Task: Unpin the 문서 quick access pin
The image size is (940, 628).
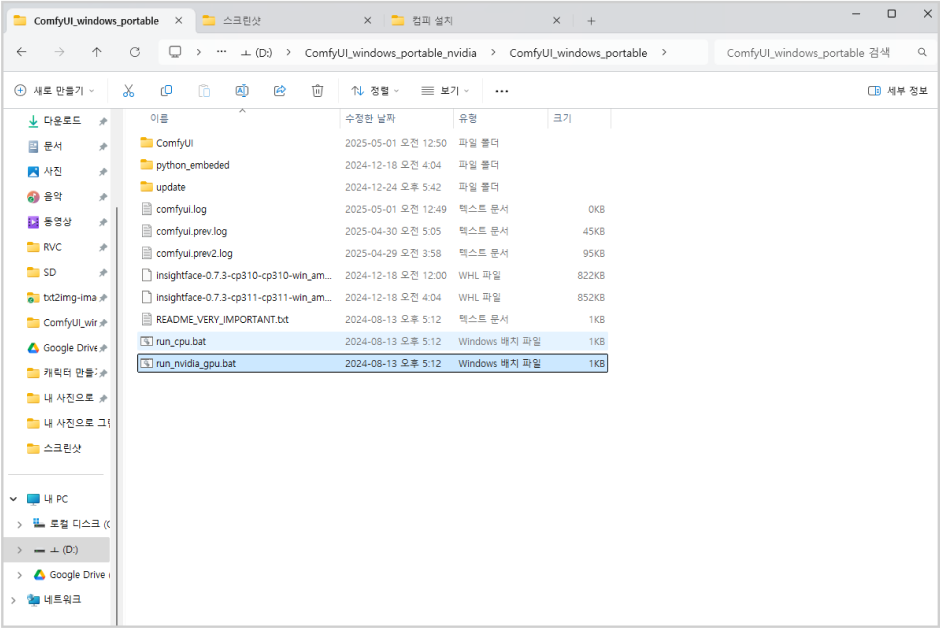Action: [x=103, y=146]
